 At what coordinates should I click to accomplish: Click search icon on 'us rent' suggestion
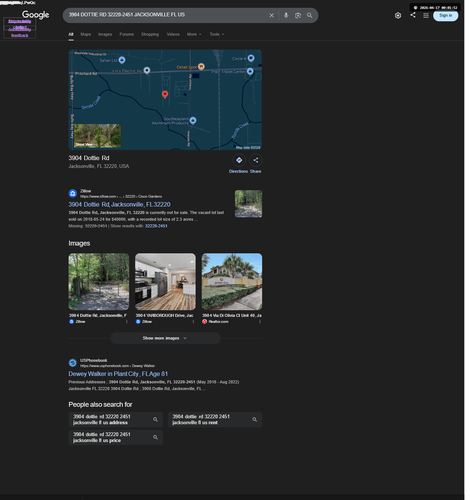point(255,419)
